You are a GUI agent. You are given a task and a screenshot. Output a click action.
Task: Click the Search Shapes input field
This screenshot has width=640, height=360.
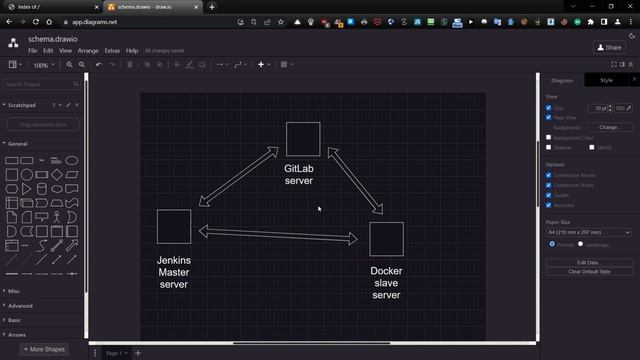[42, 84]
